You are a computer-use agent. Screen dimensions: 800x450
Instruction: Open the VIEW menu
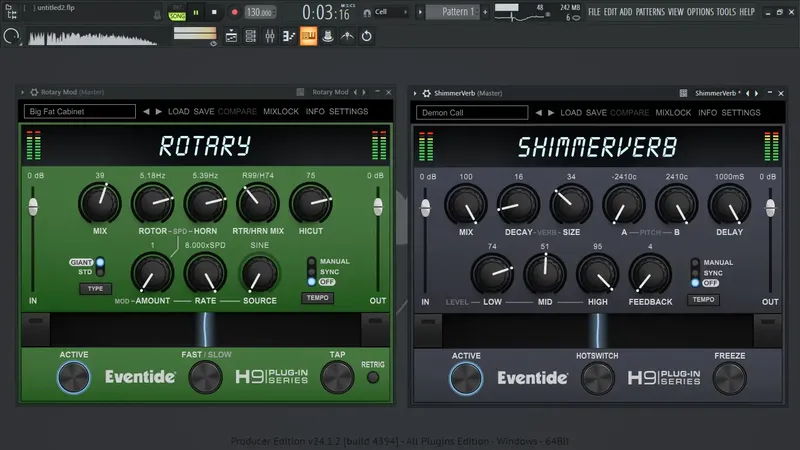(676, 11)
